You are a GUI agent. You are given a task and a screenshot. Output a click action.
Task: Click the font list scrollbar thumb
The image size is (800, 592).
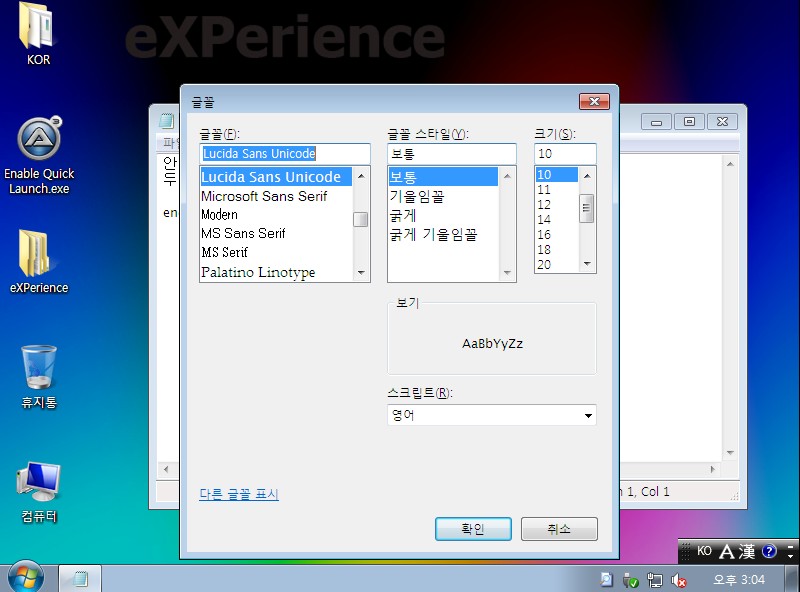tap(361, 219)
